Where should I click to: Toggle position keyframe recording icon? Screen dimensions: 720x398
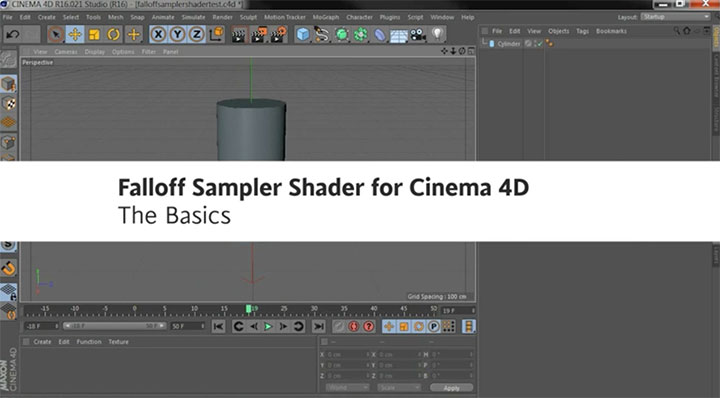389,326
